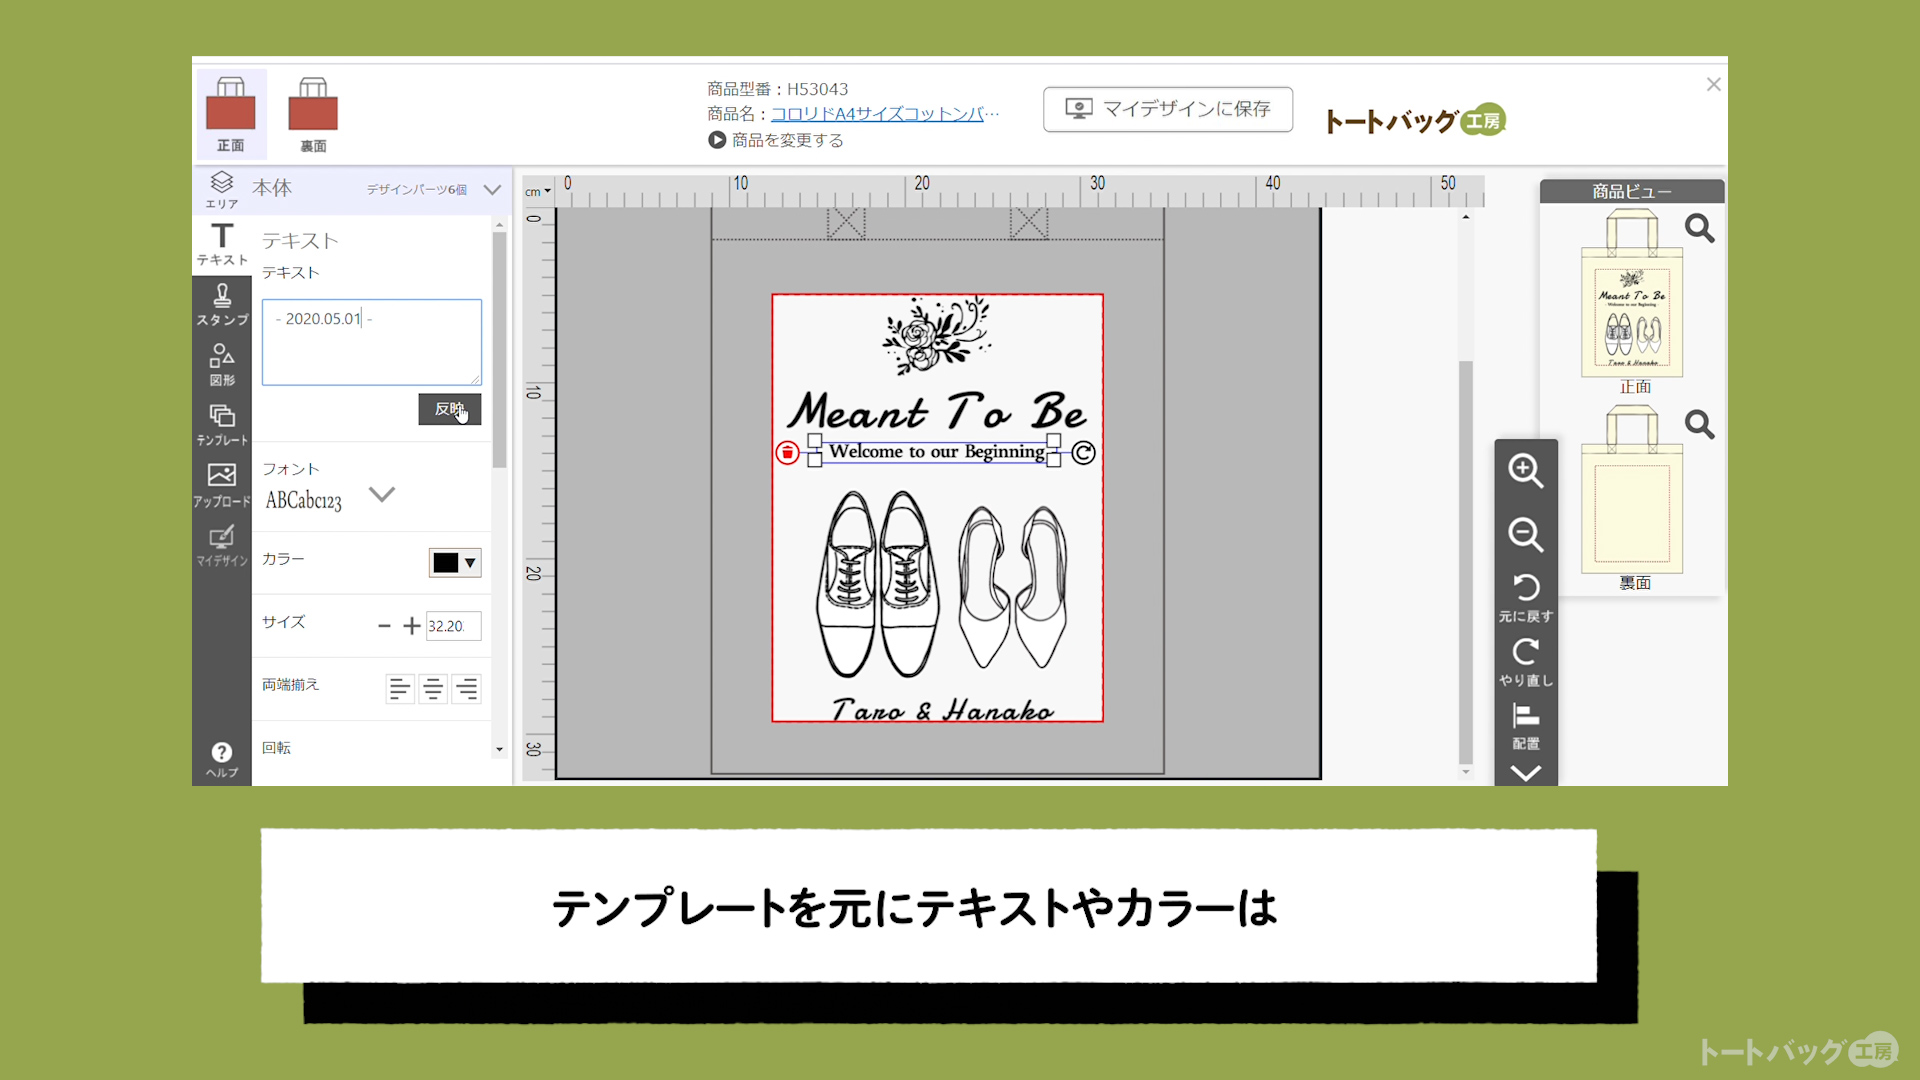
Task: Align text right
Action: point(467,689)
